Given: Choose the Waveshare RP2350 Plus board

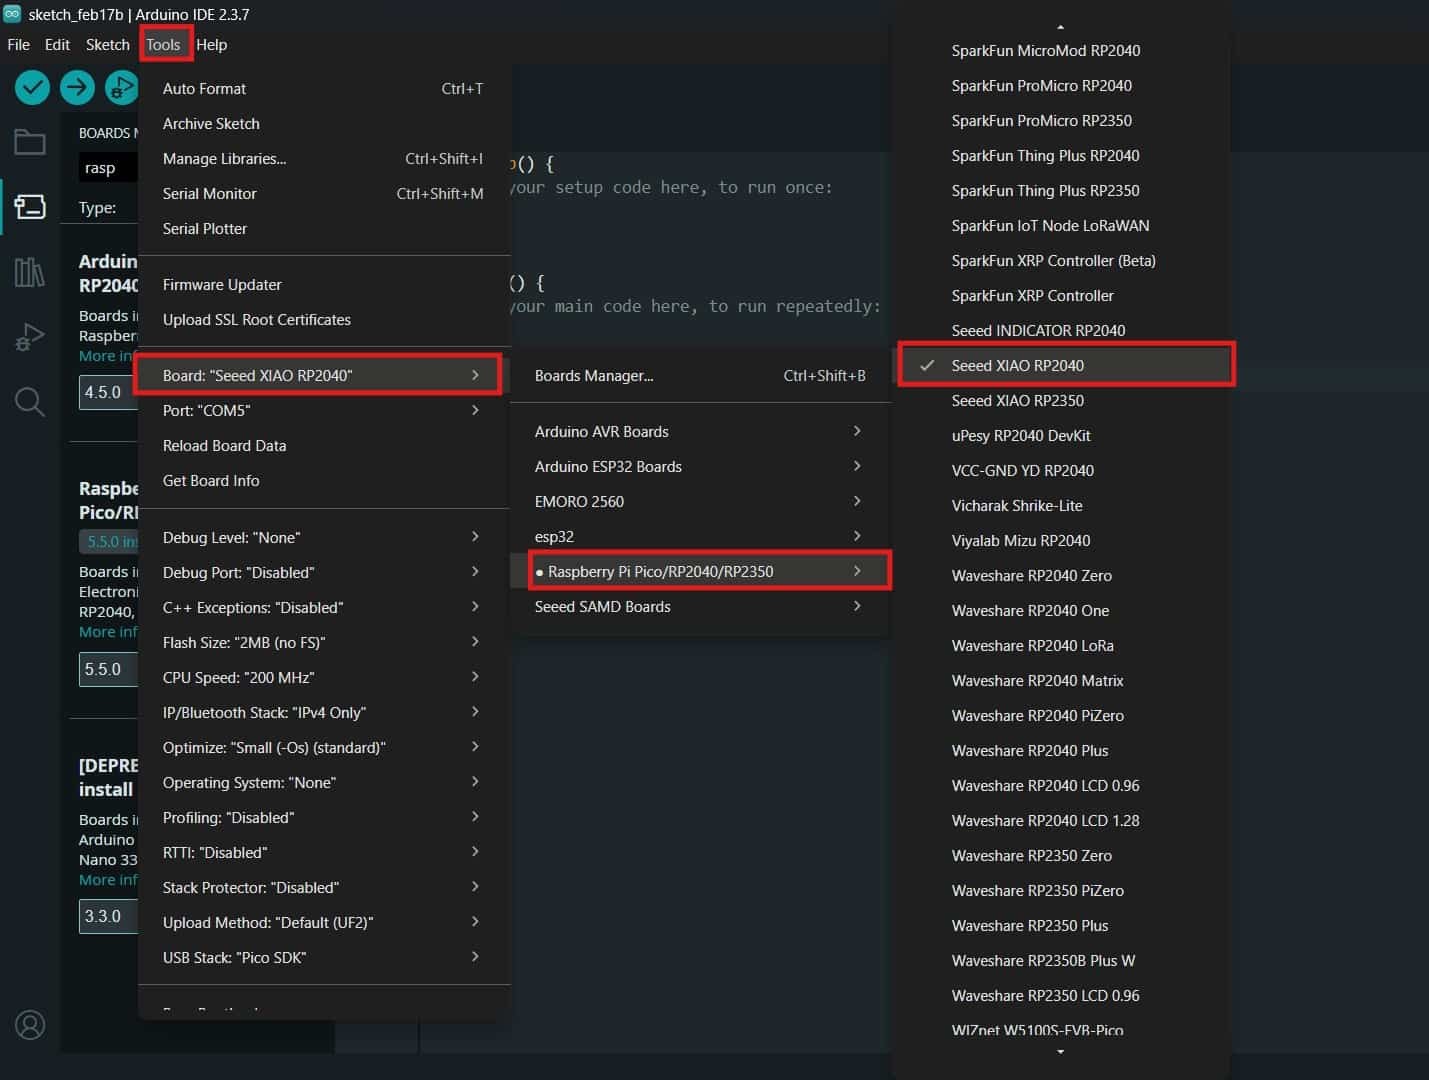Looking at the screenshot, I should click(x=1060, y=925).
